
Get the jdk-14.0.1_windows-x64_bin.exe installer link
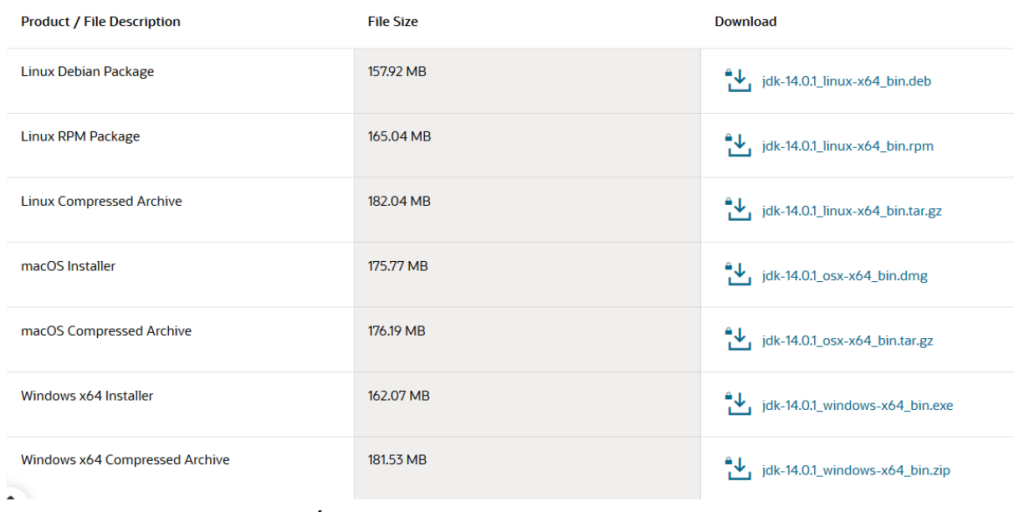click(857, 406)
